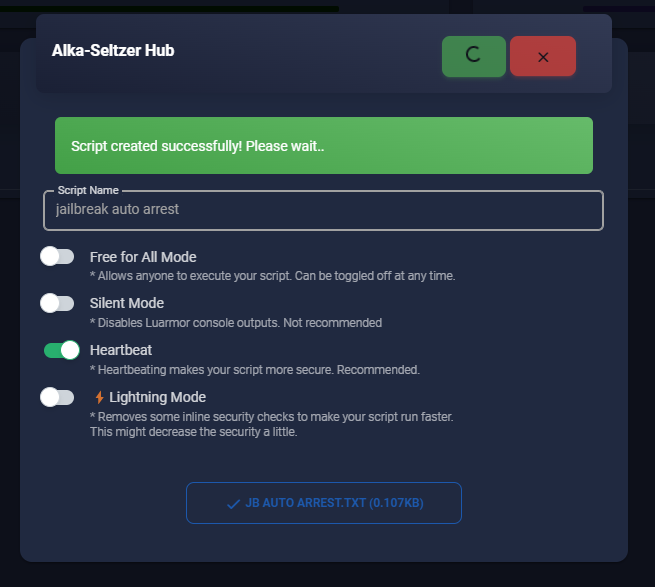Select the Free for All Mode label
Image resolution: width=655 pixels, height=587 pixels.
click(x=143, y=257)
